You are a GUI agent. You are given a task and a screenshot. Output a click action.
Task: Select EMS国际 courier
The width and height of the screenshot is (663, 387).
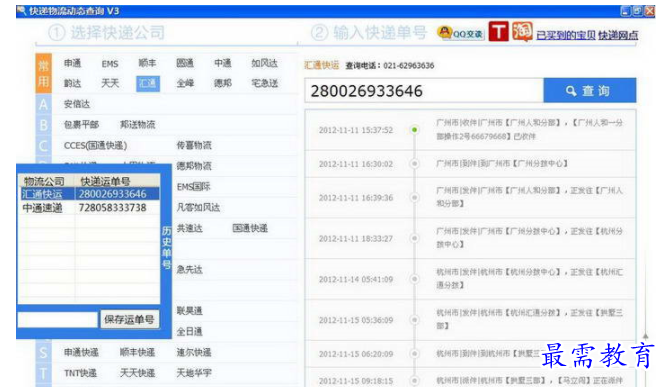click(193, 187)
